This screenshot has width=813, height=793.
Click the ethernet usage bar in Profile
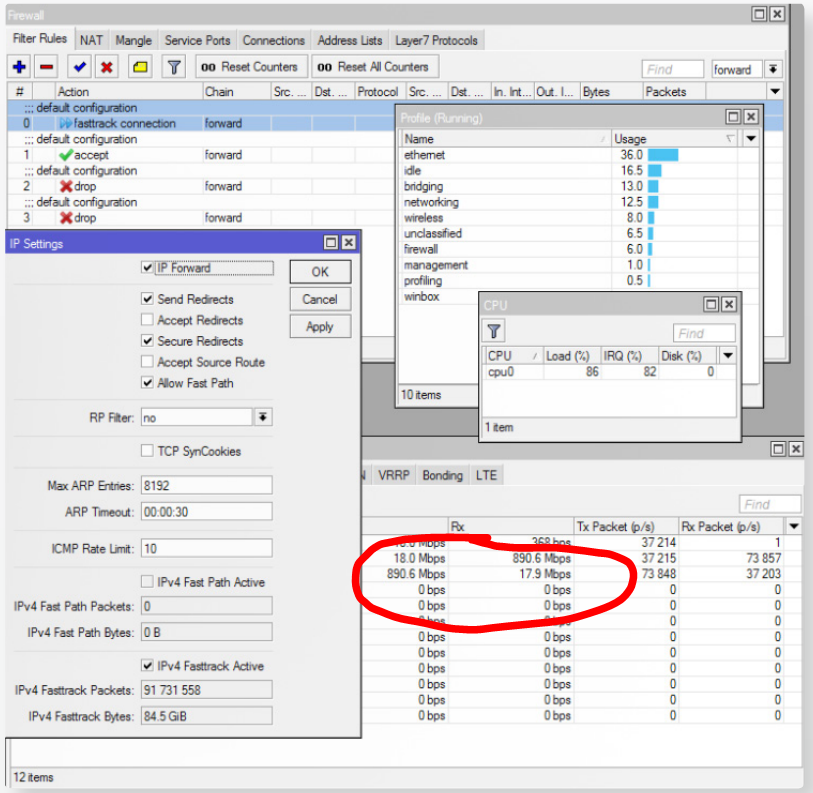[x=662, y=155]
